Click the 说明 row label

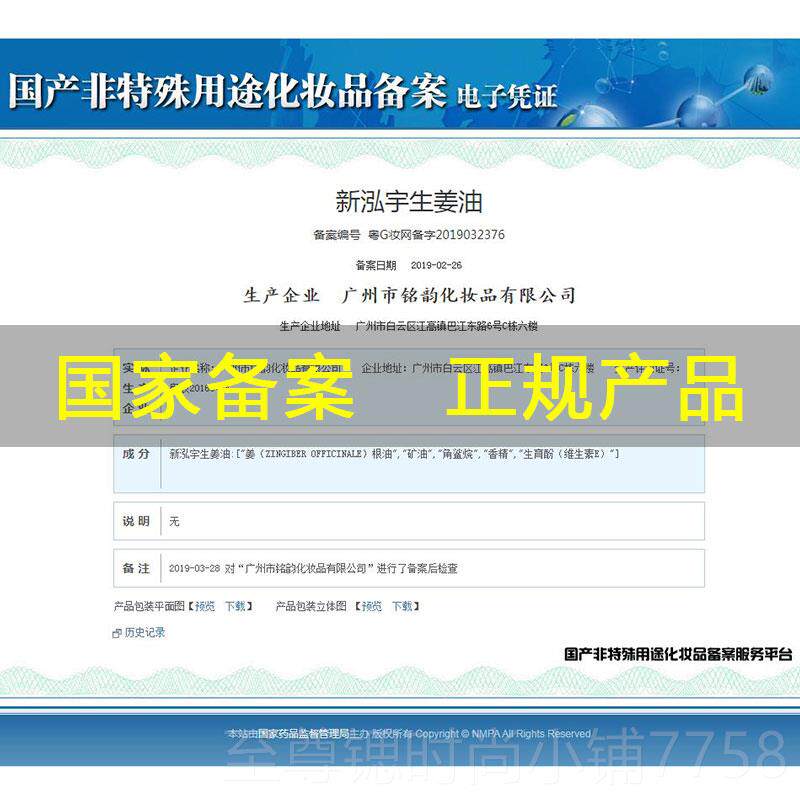click(136, 521)
